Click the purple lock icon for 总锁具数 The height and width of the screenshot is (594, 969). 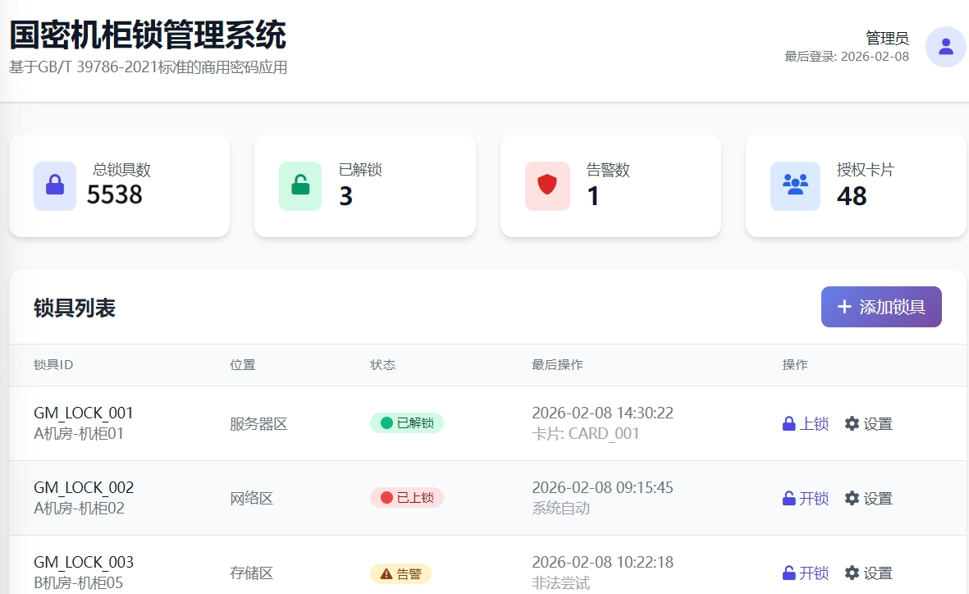coord(55,186)
